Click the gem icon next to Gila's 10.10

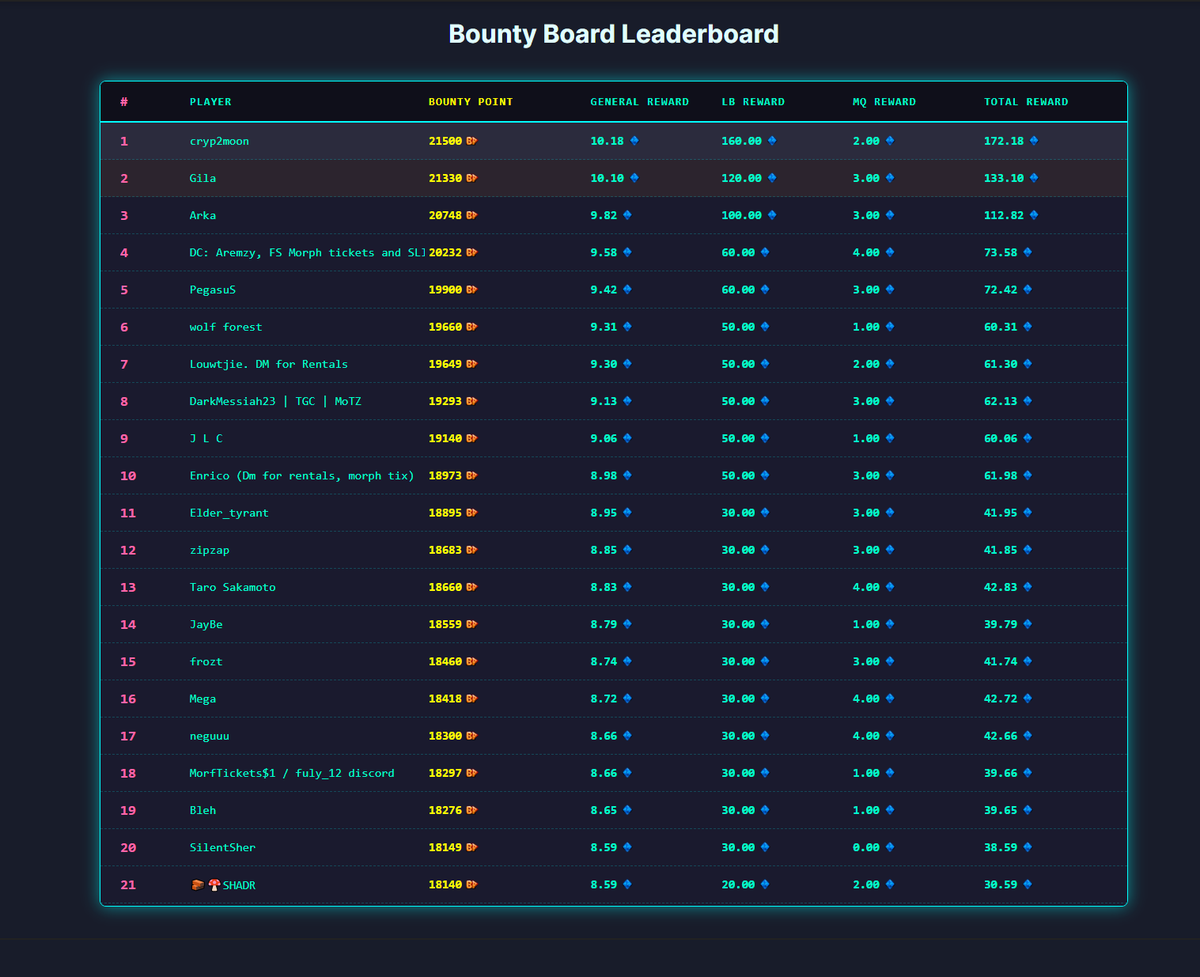coord(634,178)
